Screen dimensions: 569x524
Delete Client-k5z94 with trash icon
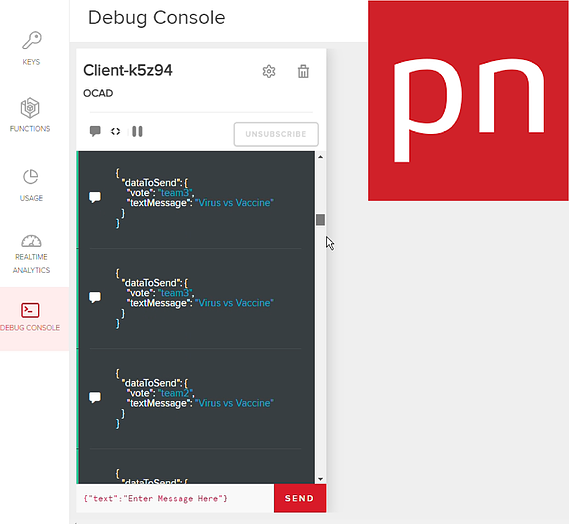pos(303,71)
